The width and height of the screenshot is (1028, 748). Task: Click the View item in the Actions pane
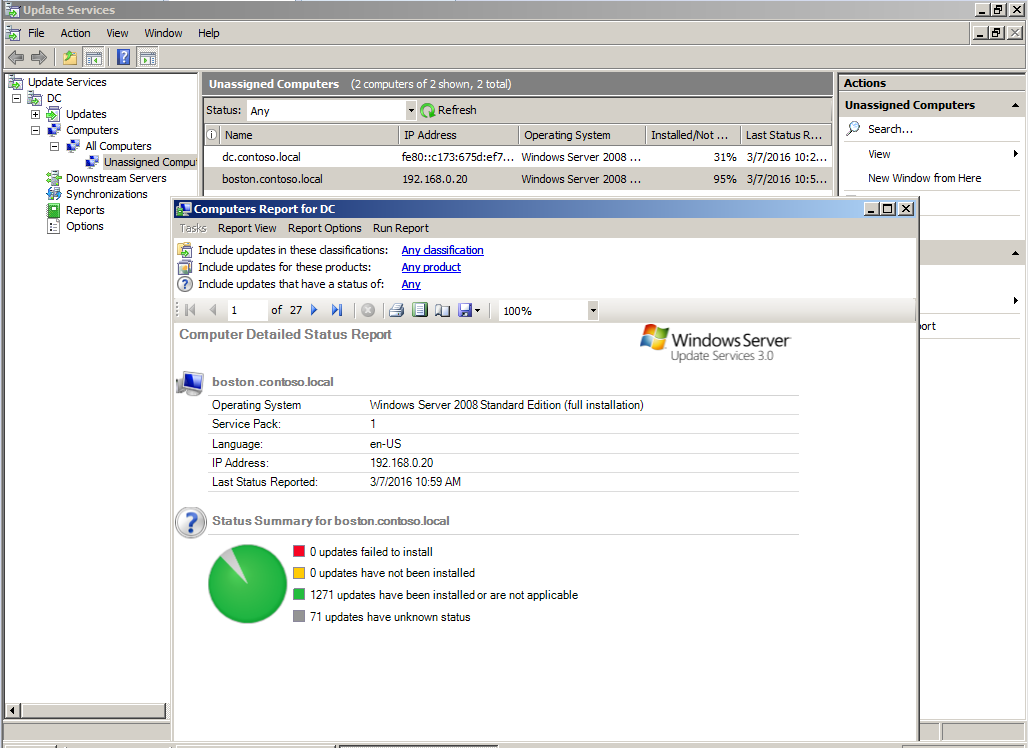(879, 154)
